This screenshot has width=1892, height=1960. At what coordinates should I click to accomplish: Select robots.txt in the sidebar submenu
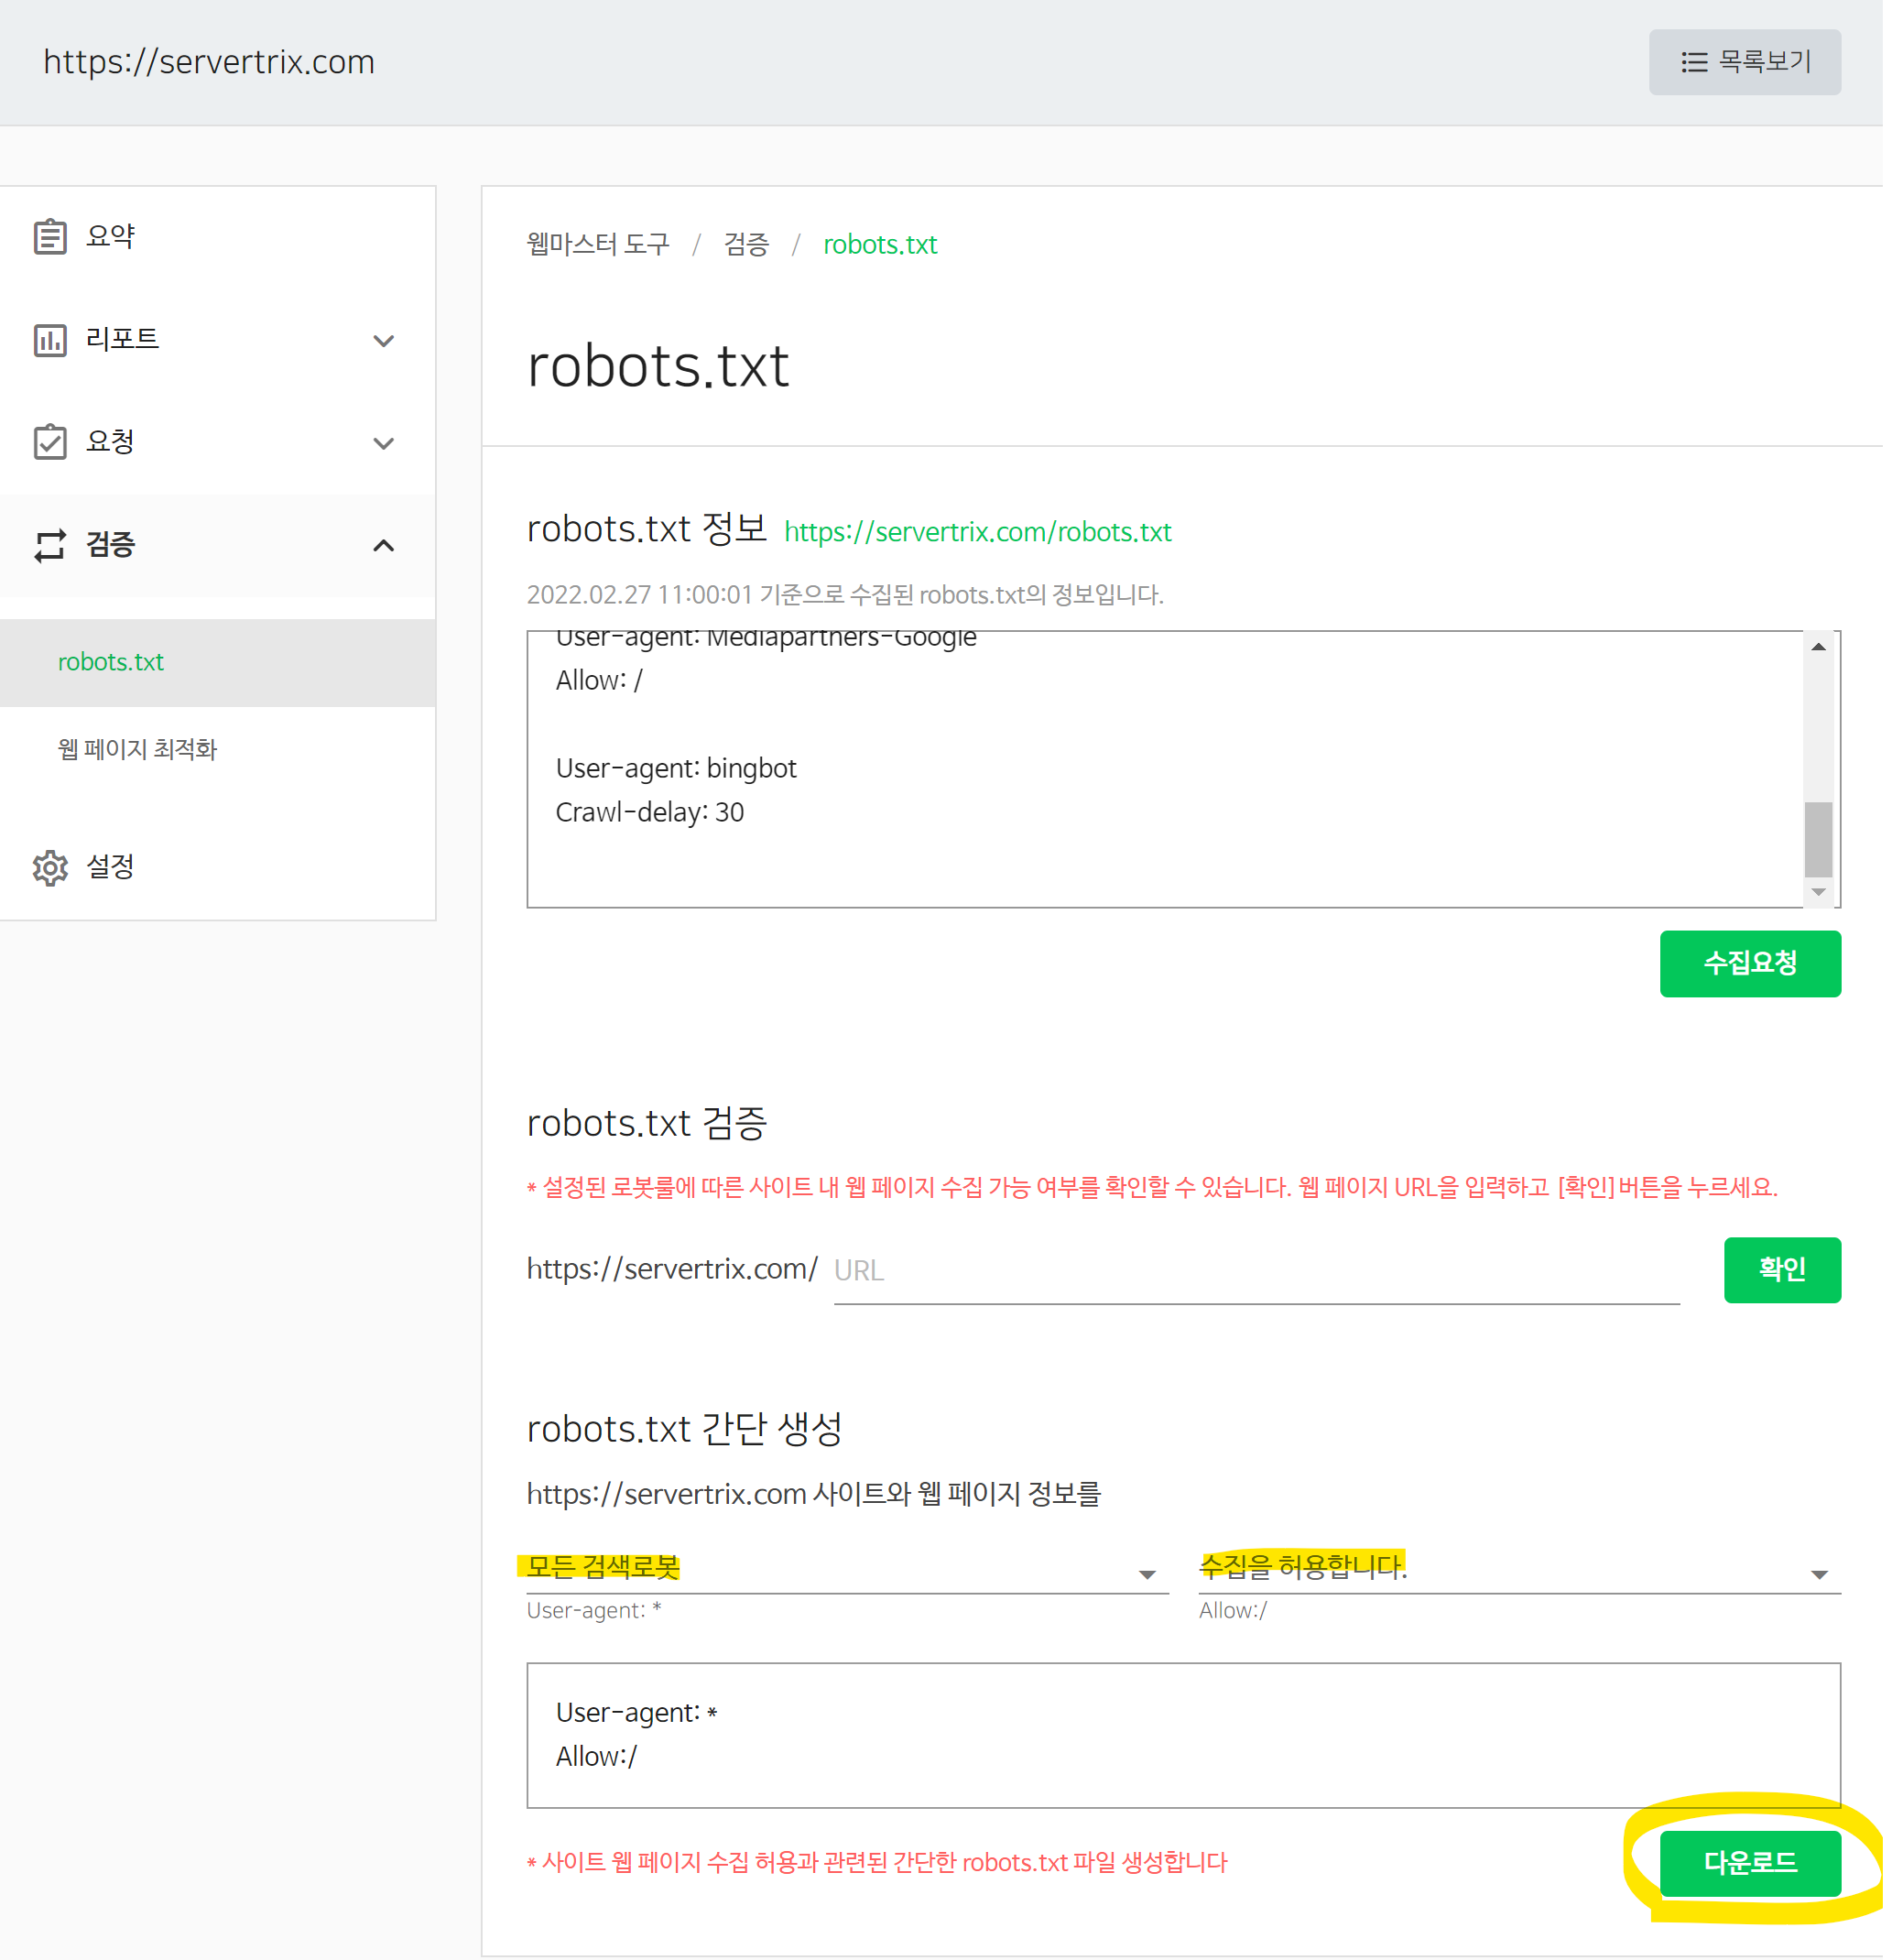111,662
